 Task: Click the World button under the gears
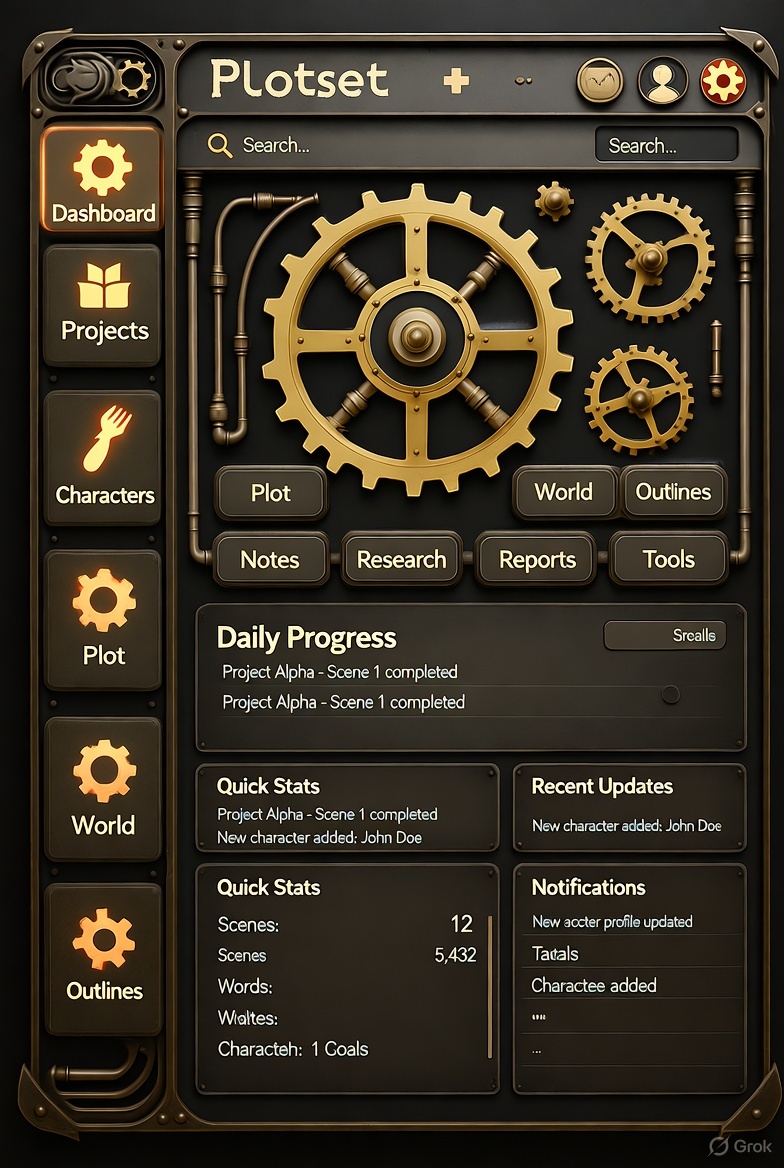click(x=564, y=492)
